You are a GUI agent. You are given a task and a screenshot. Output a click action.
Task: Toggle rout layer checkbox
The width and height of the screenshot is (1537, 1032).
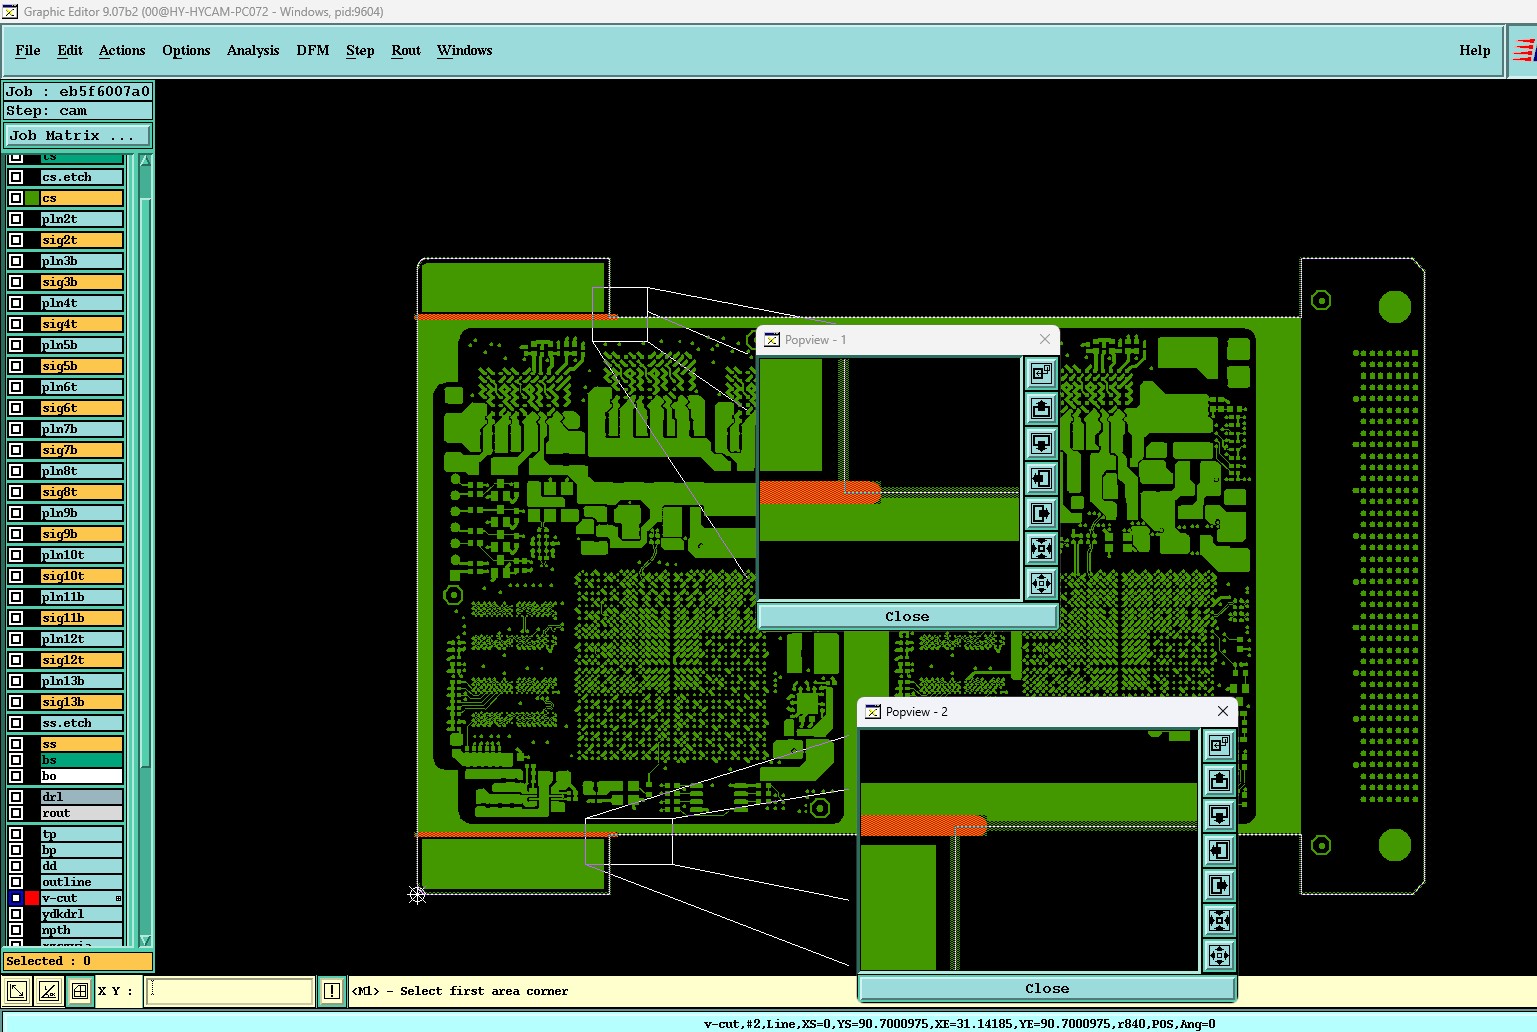pyautogui.click(x=16, y=813)
